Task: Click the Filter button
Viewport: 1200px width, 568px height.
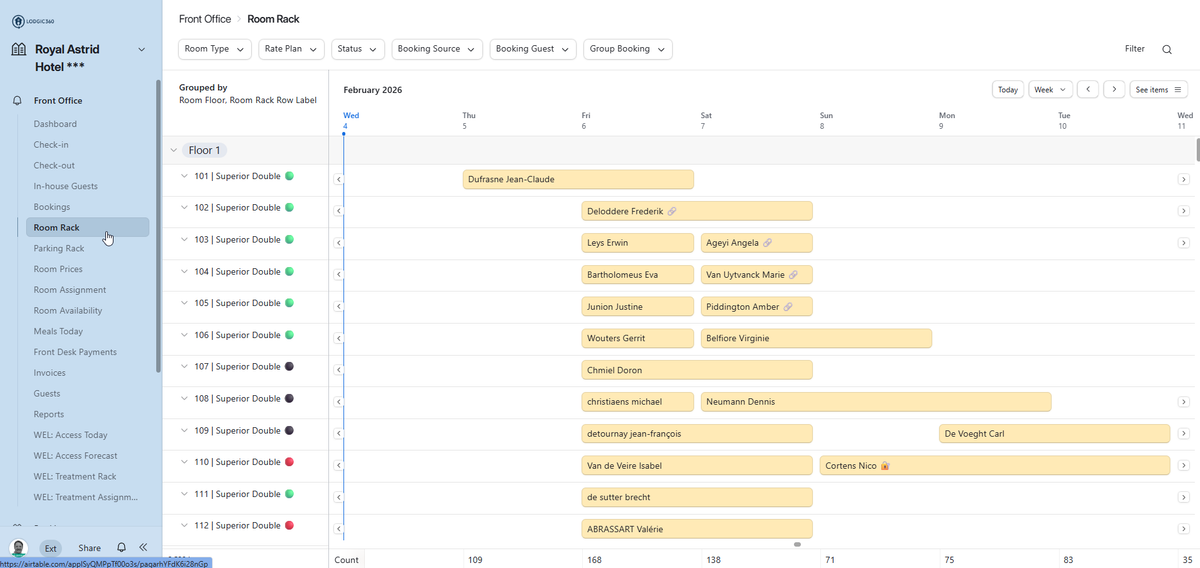Action: (x=1134, y=49)
